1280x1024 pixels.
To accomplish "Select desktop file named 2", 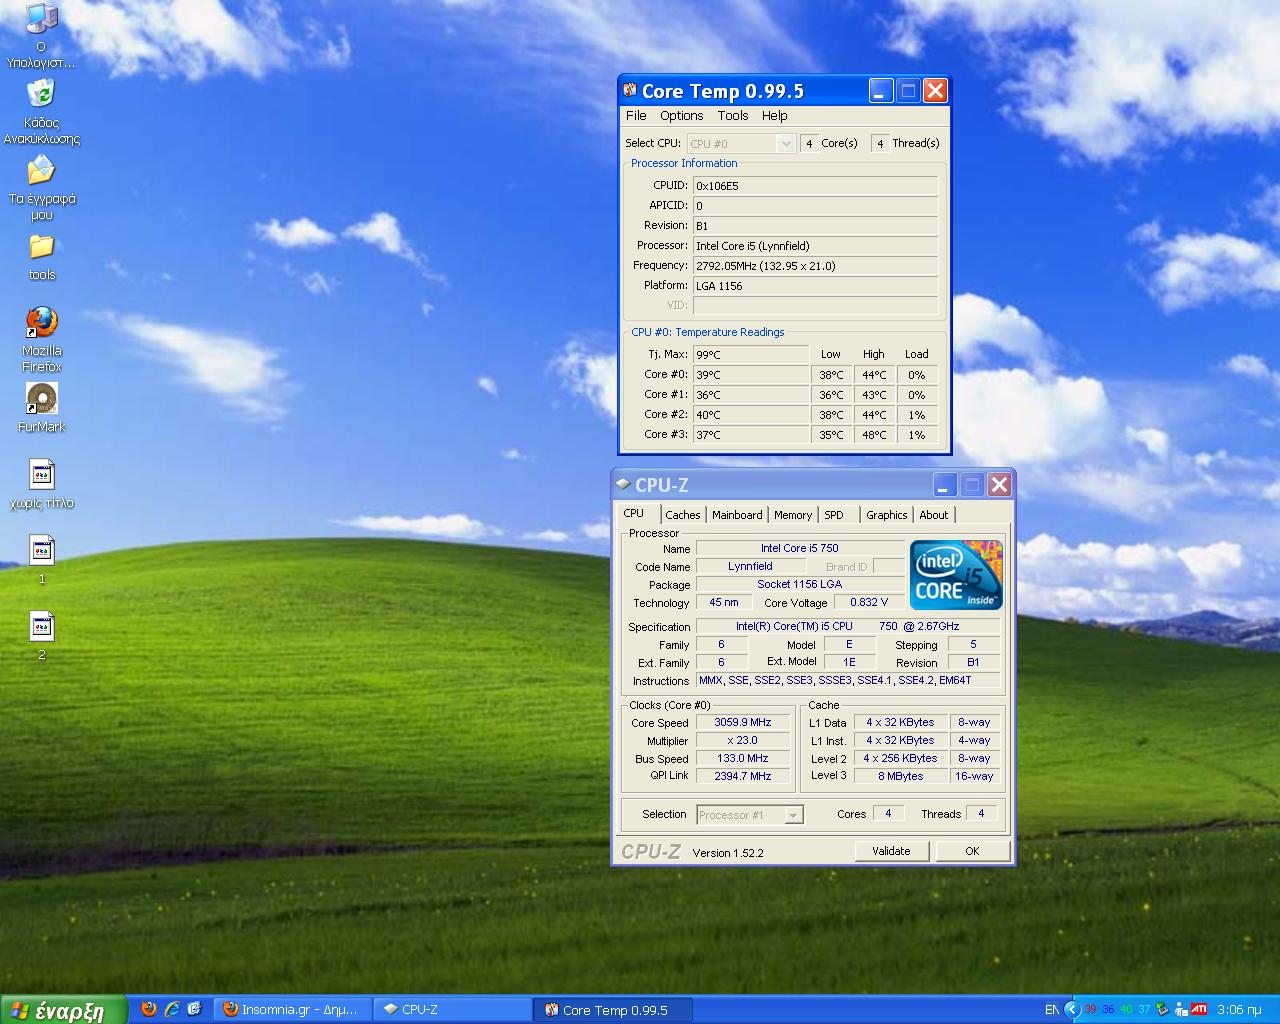I will pos(41,626).
